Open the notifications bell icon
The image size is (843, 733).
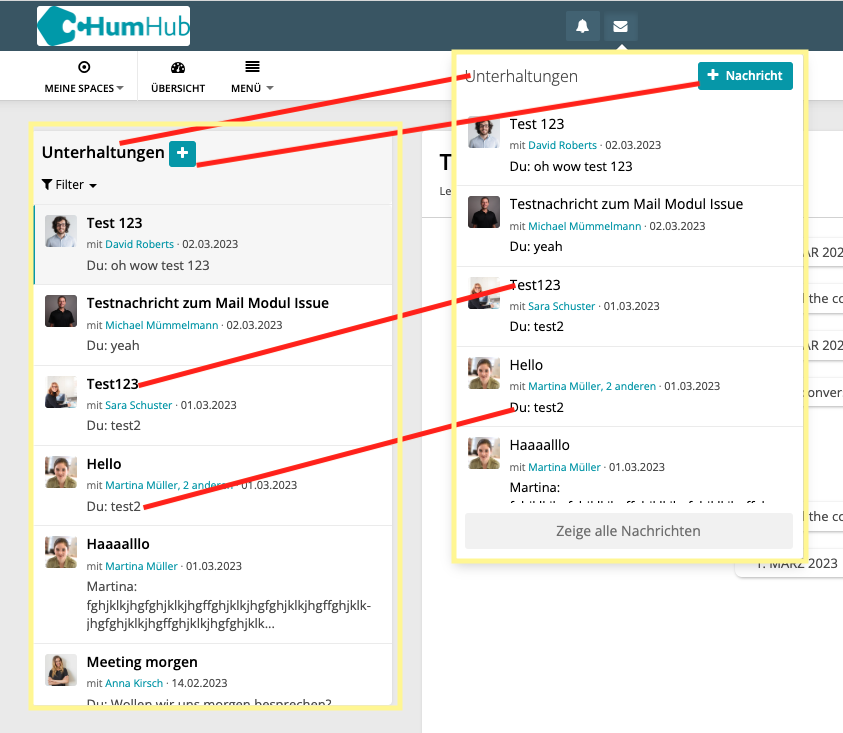(x=583, y=26)
